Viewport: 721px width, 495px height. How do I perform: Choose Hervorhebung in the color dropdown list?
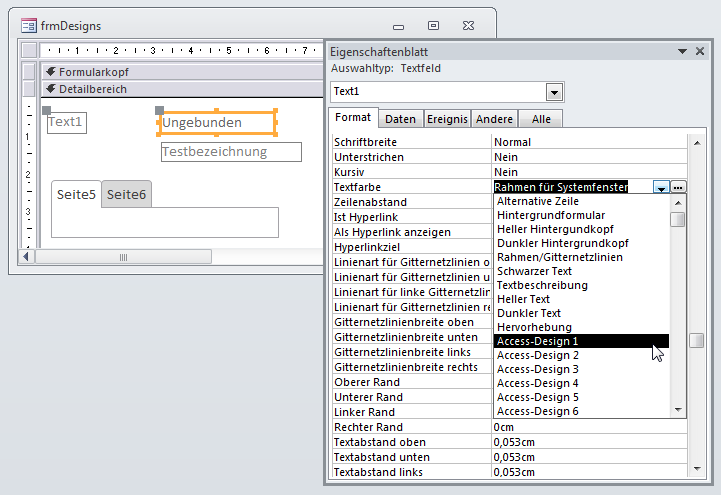coord(581,327)
